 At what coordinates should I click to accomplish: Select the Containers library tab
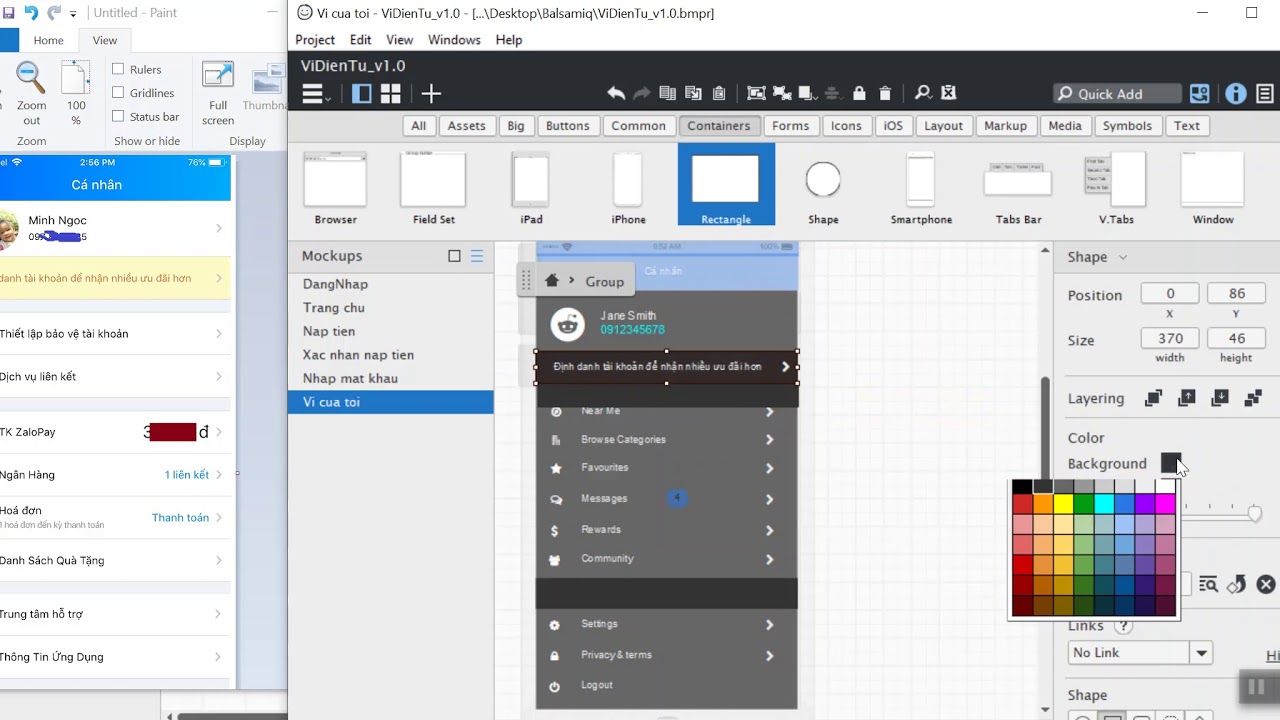point(718,126)
